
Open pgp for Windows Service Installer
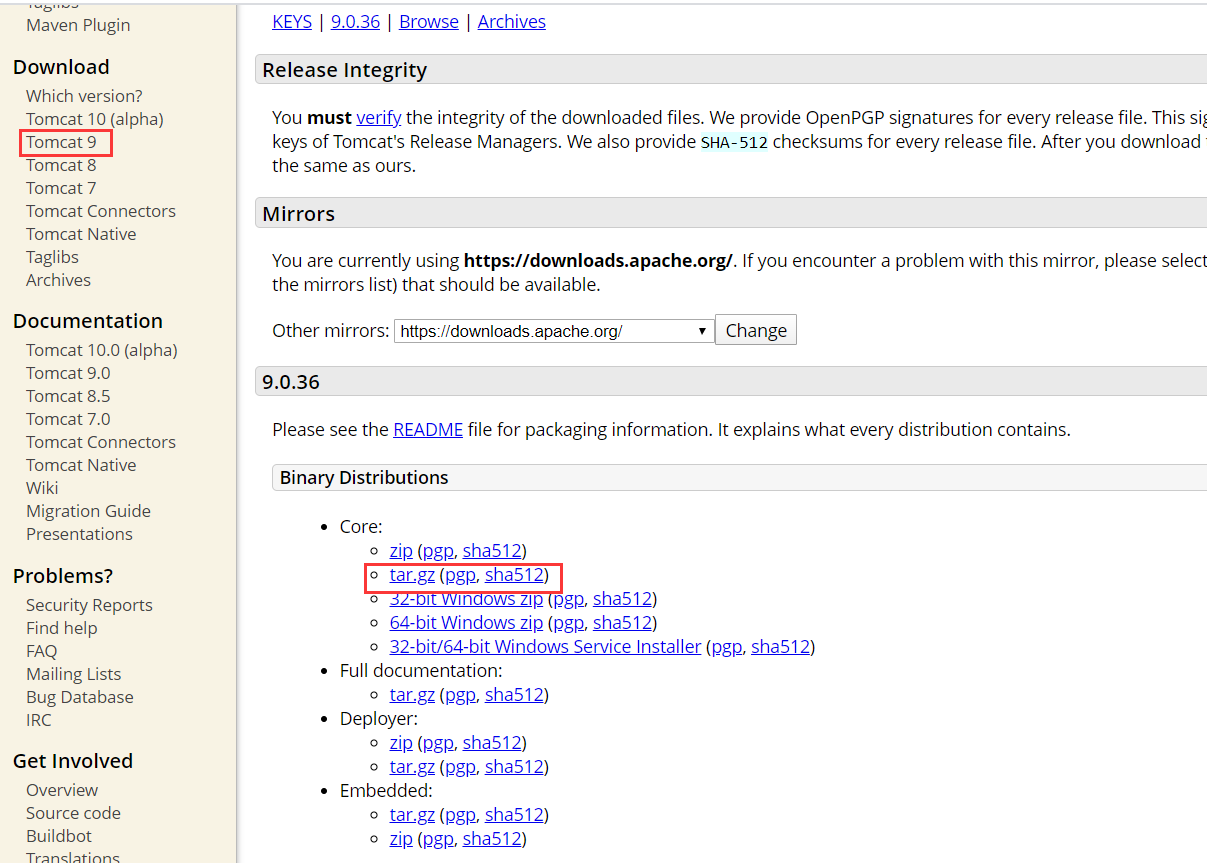click(726, 646)
